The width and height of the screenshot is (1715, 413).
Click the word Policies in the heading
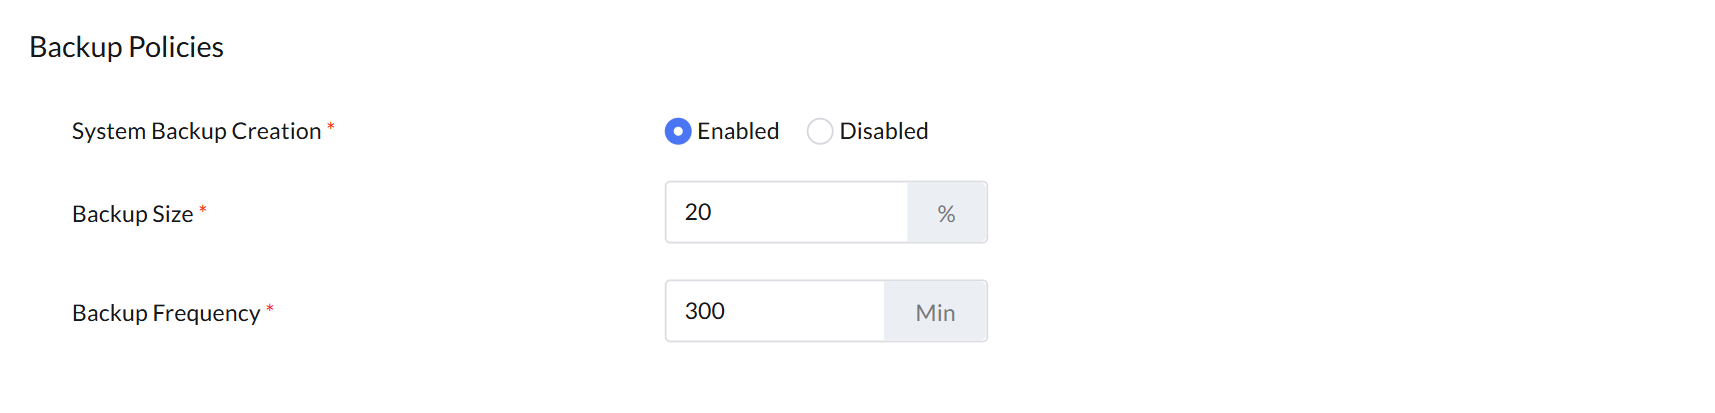[176, 47]
